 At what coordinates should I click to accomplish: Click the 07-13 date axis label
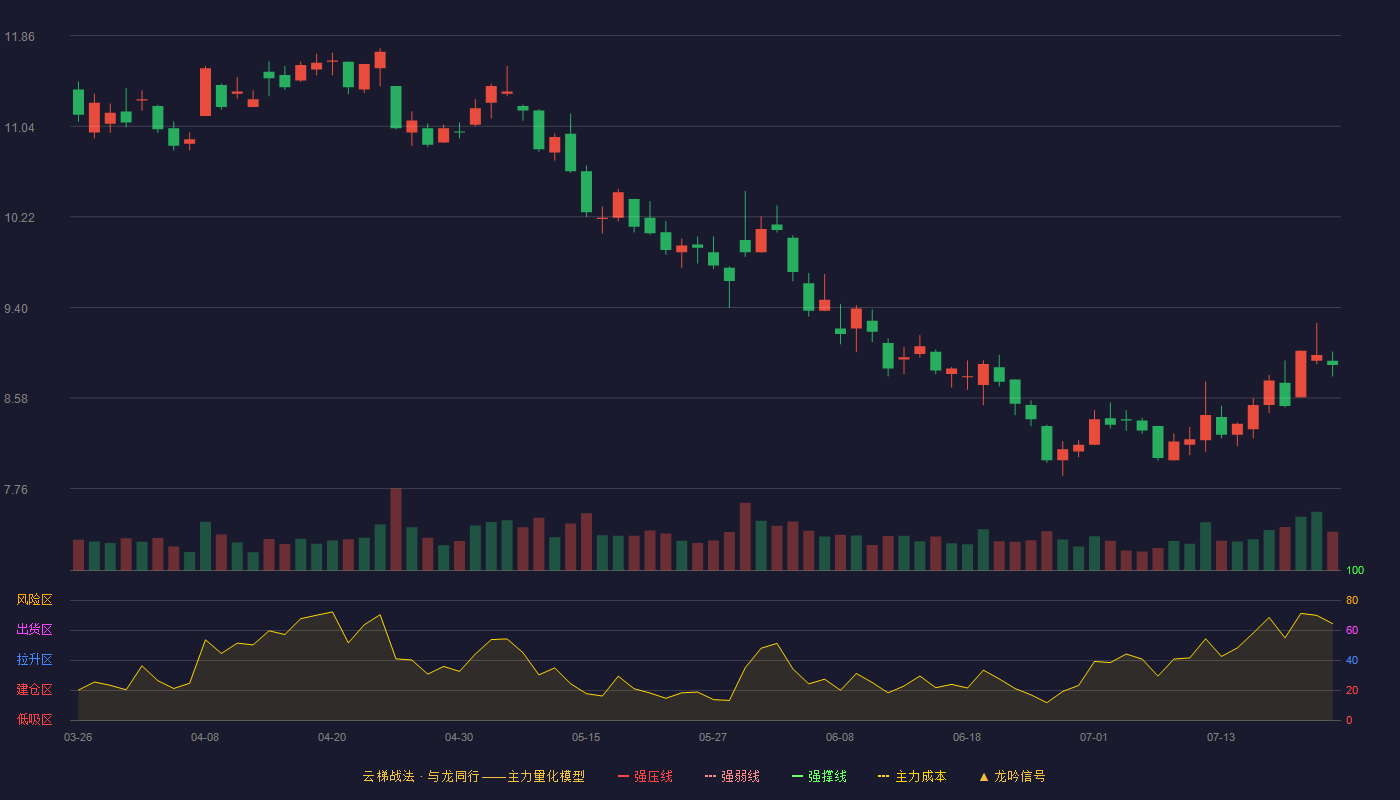pyautogui.click(x=1221, y=737)
